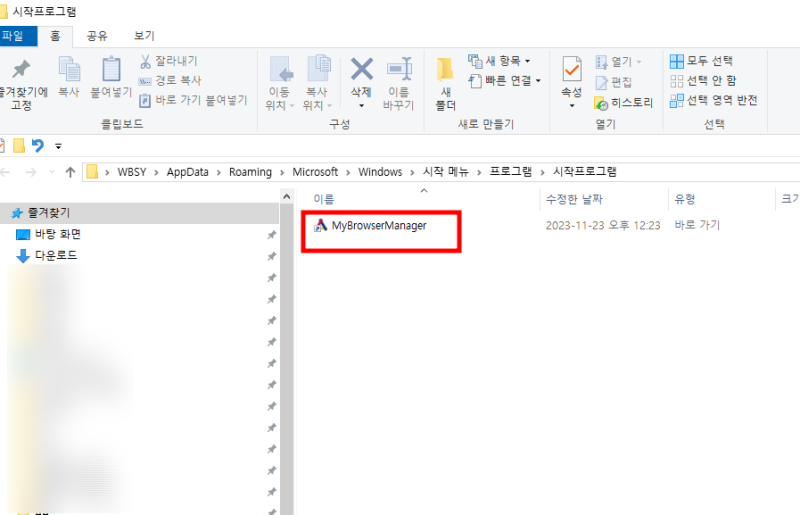
Task: Open Customize Quick Access Toolbar dropdown
Action: [x=58, y=146]
